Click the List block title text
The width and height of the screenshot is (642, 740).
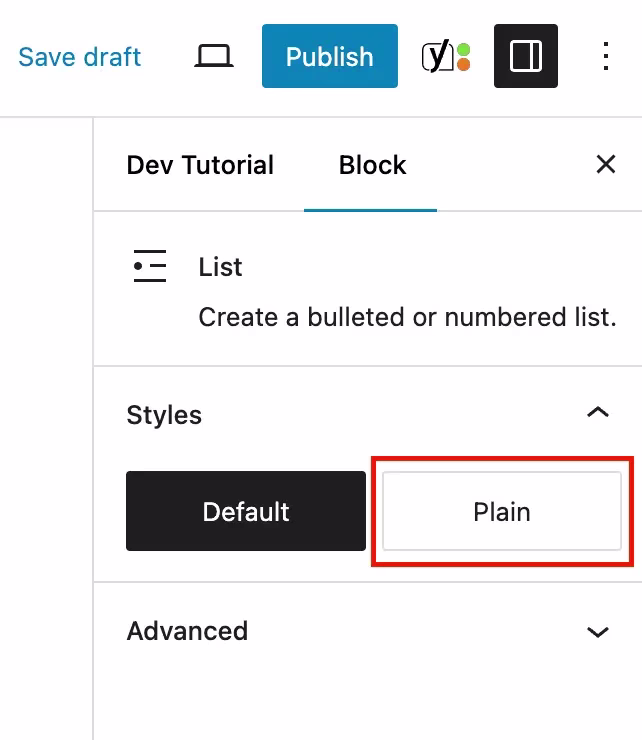[x=220, y=267]
